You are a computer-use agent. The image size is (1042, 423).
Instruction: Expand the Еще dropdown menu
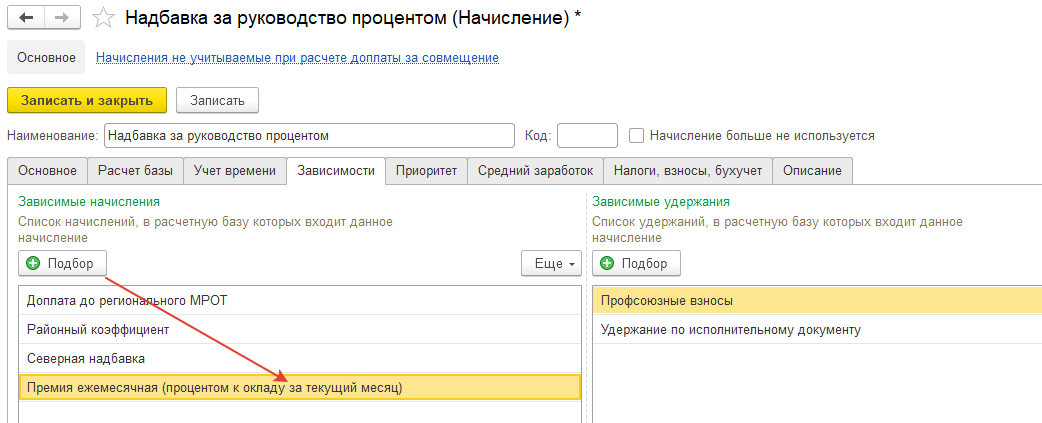pos(552,264)
